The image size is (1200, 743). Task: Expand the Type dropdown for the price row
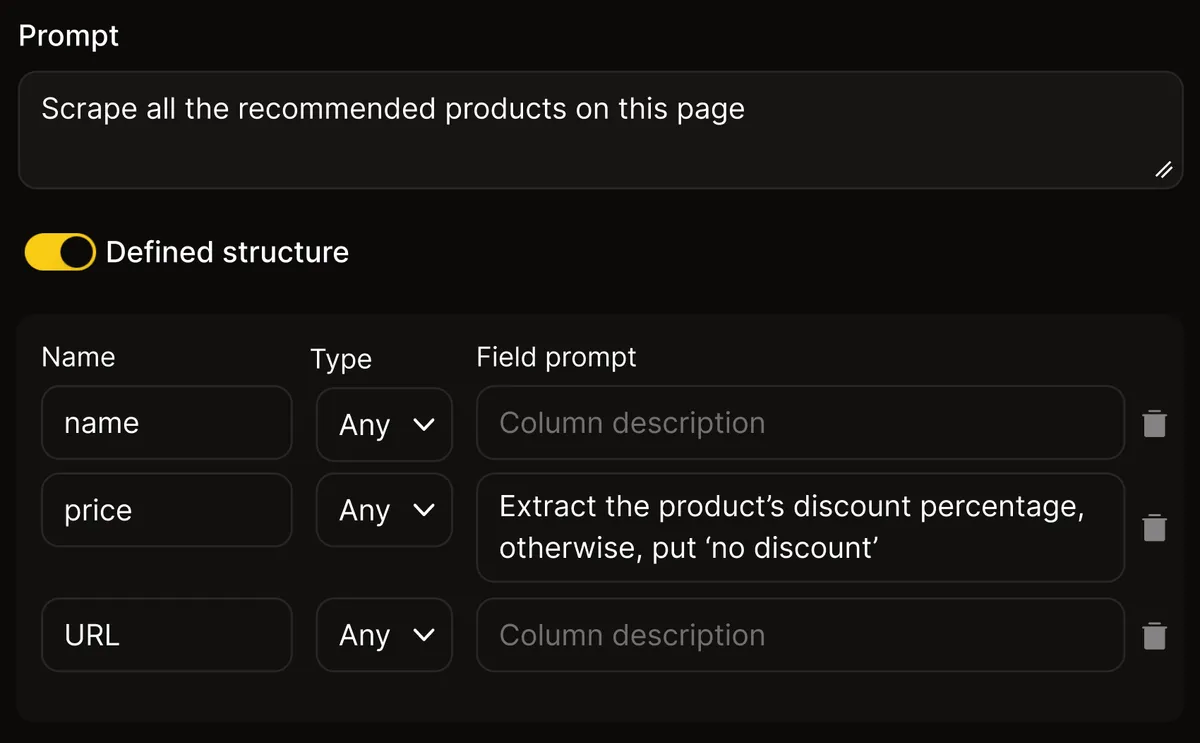[385, 510]
